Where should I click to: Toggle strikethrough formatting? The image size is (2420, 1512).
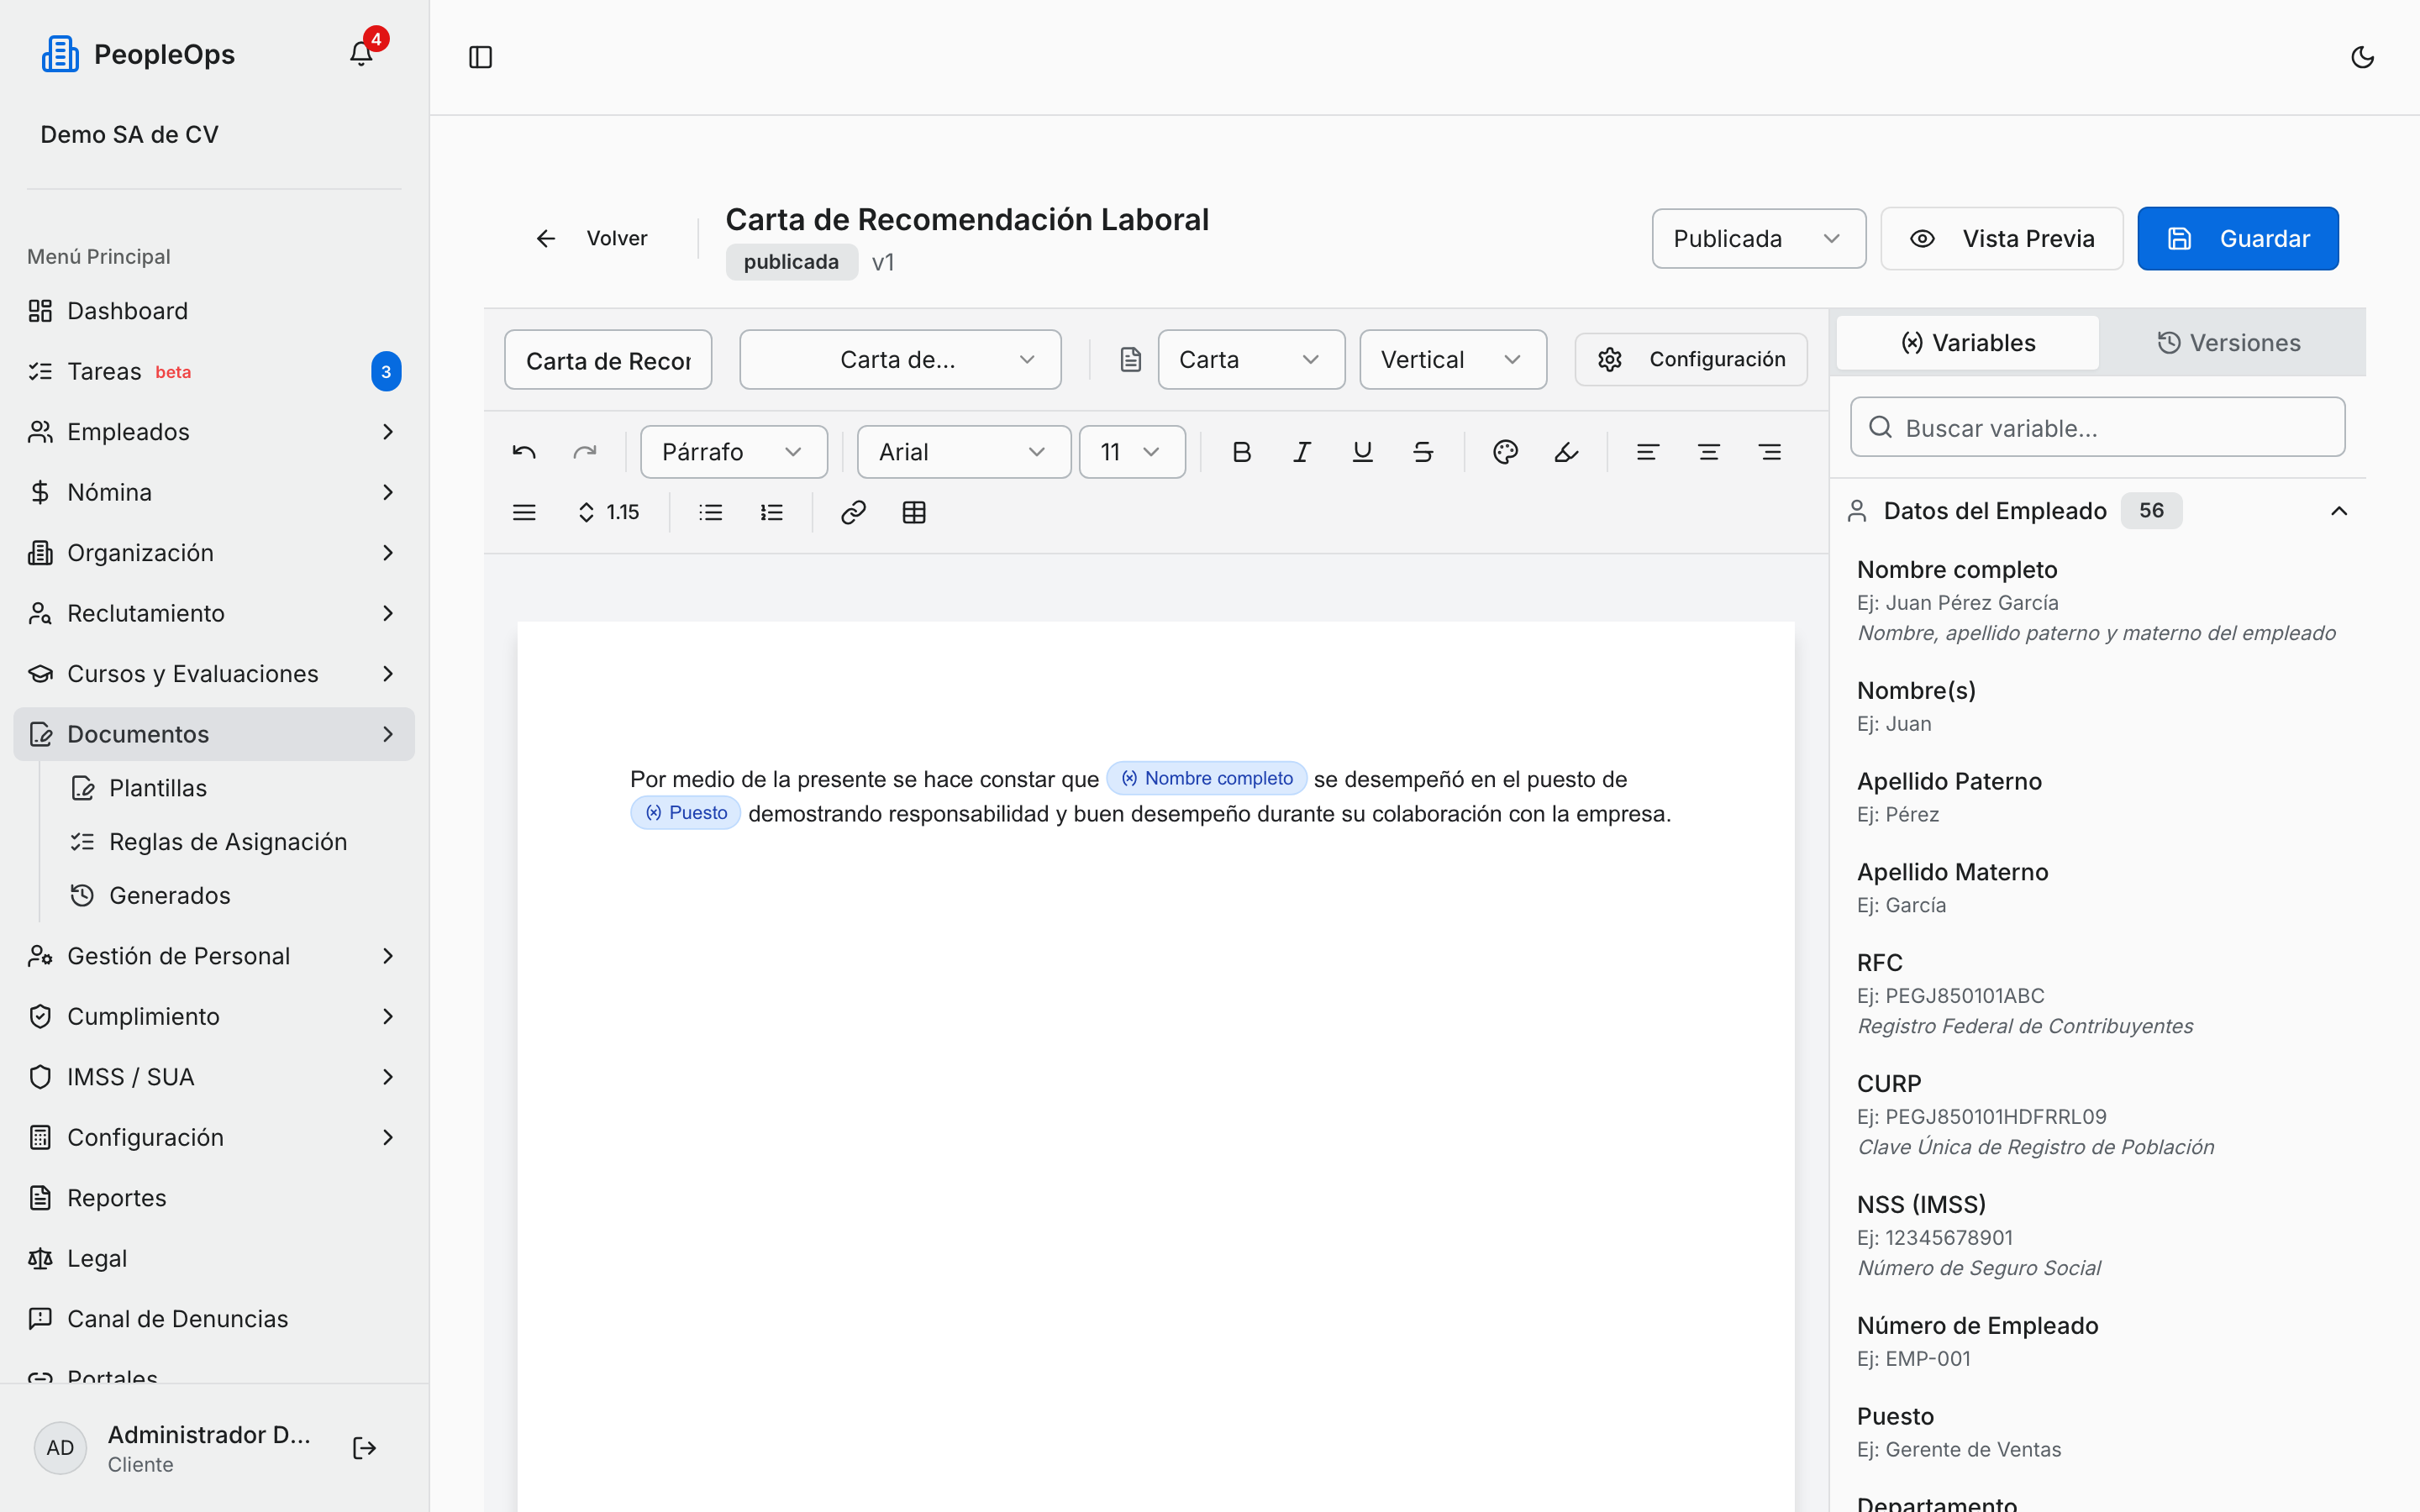[x=1423, y=452]
